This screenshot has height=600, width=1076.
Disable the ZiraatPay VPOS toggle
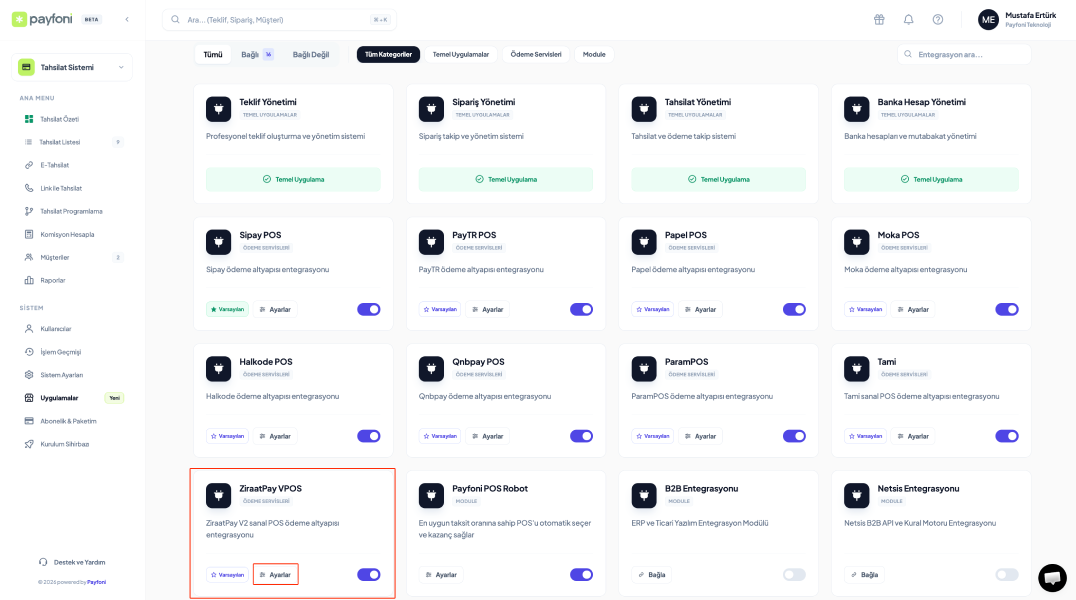pos(369,575)
